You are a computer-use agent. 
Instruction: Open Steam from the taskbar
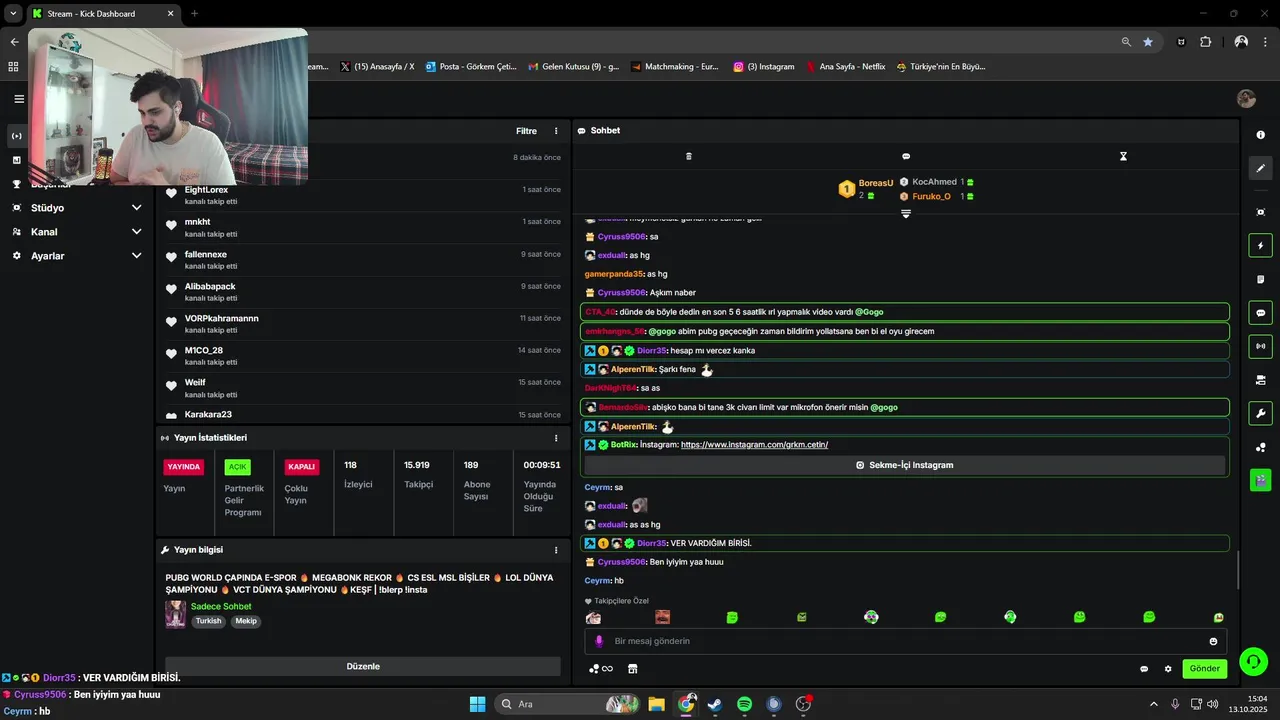715,704
